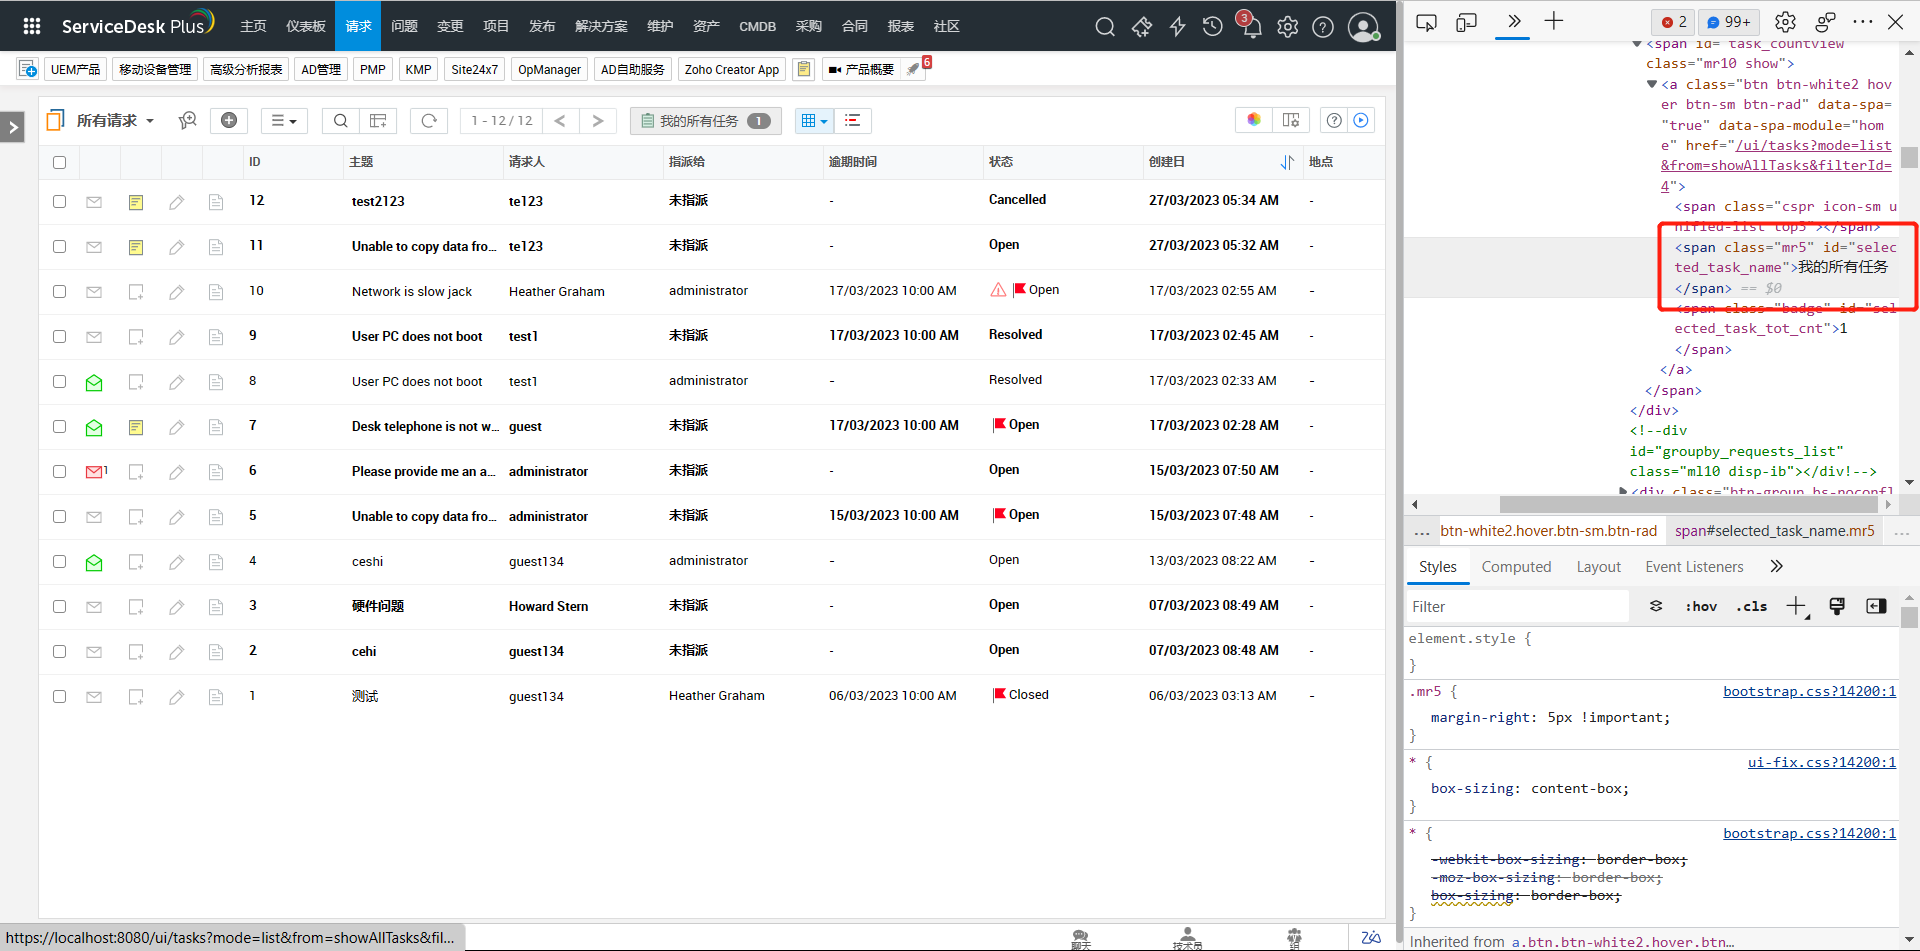Open the 仪表板 tab
1920x951 pixels.
click(306, 26)
